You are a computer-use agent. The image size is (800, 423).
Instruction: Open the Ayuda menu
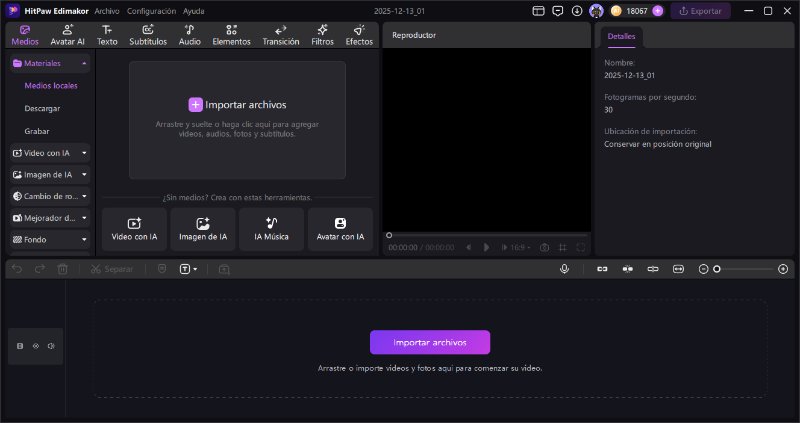pos(193,11)
